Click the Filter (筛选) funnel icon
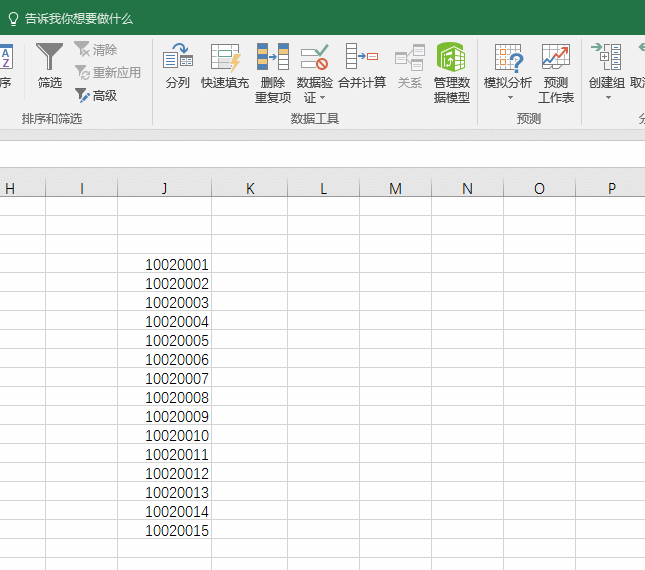This screenshot has width=645, height=570. [49, 58]
